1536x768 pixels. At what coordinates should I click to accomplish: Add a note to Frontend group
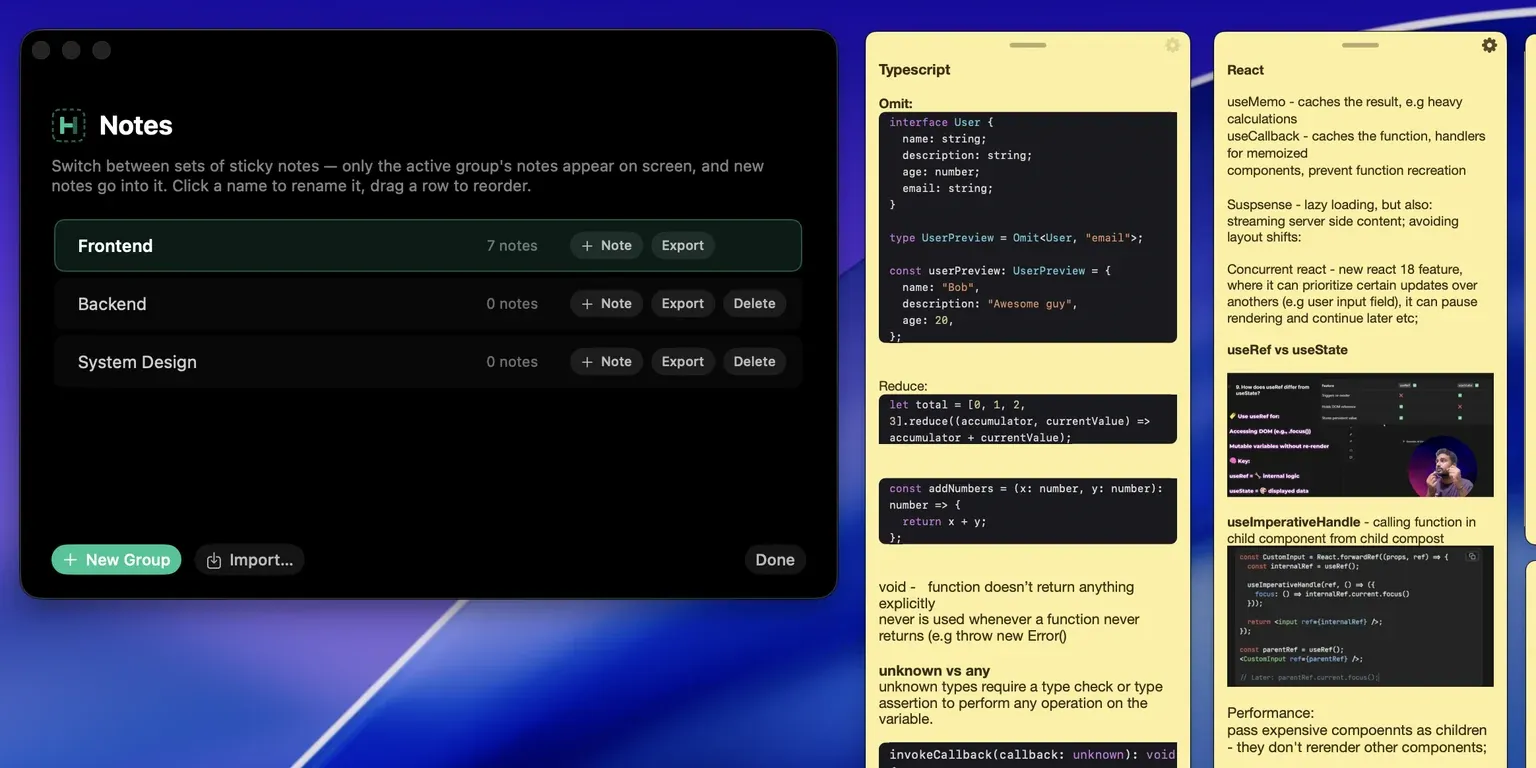tap(606, 246)
